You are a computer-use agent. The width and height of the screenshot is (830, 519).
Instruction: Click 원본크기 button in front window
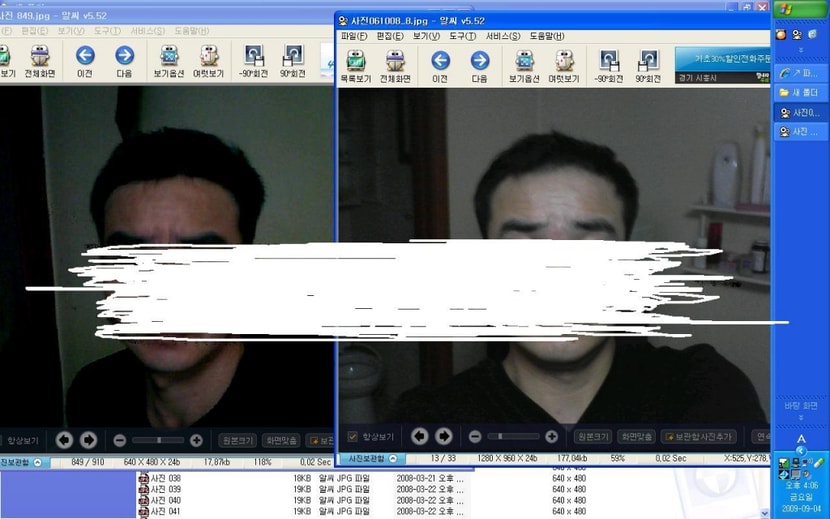593,436
